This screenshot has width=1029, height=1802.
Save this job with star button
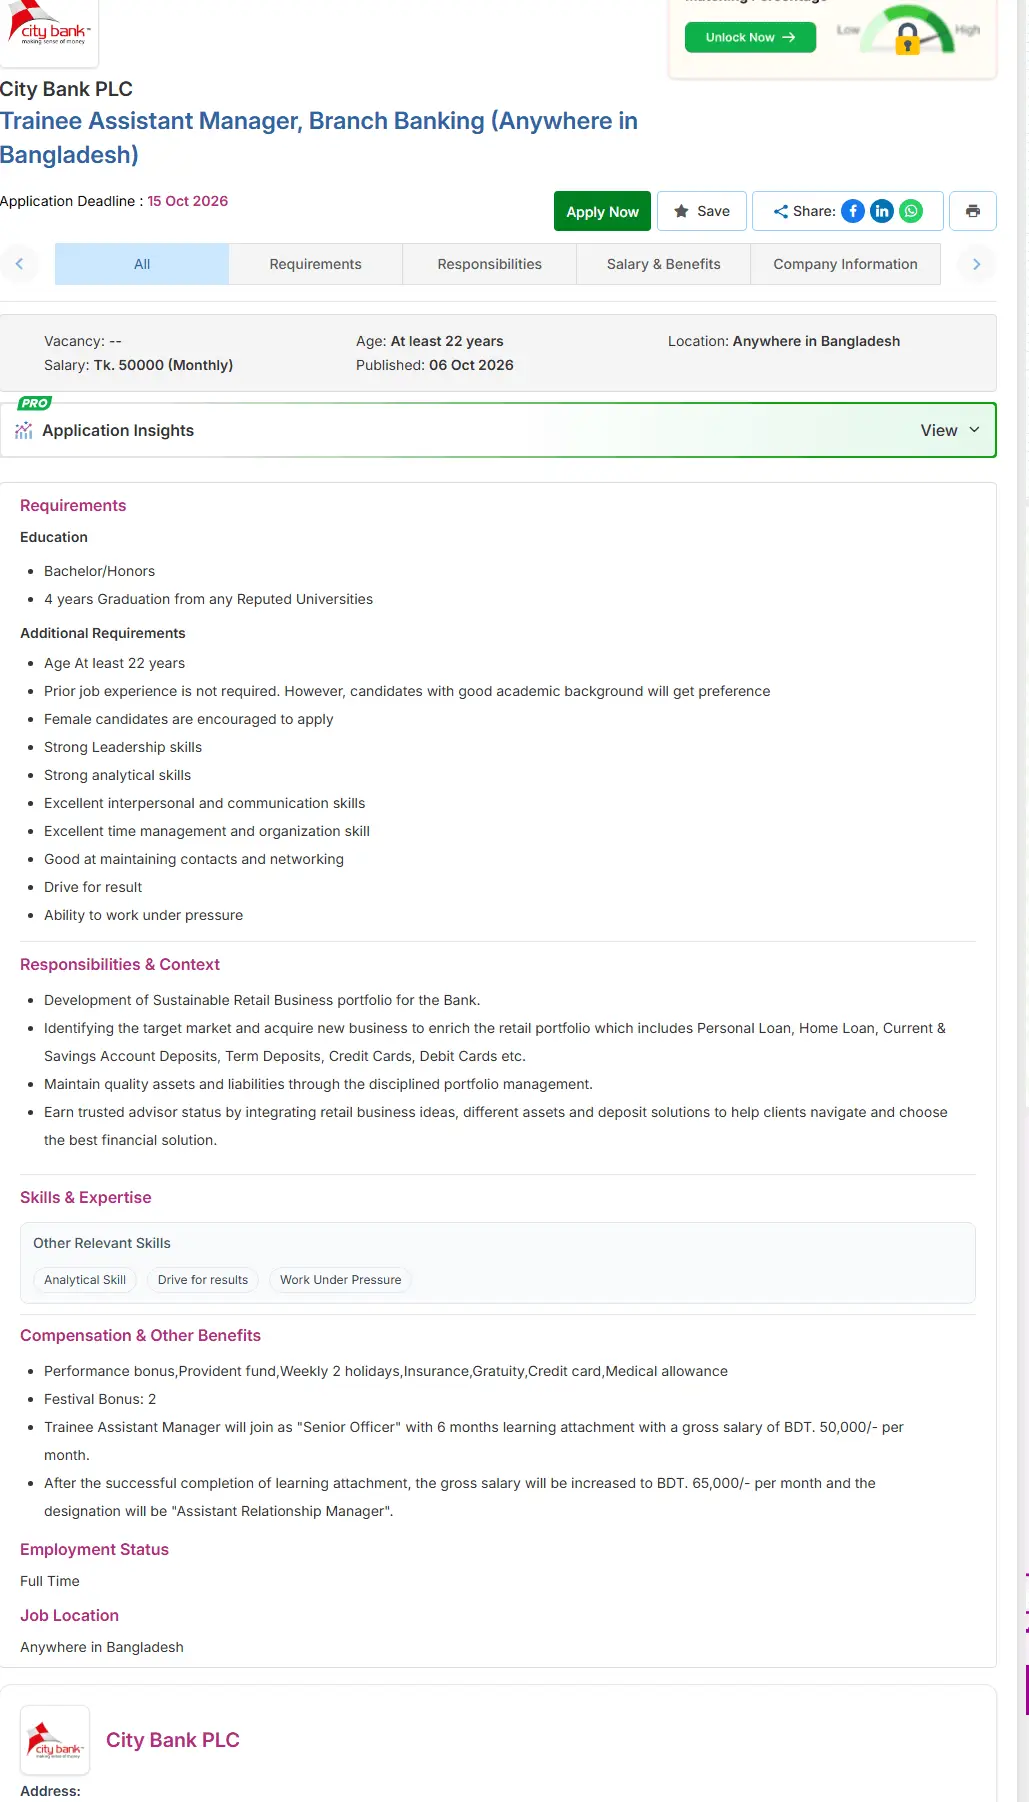(x=702, y=211)
